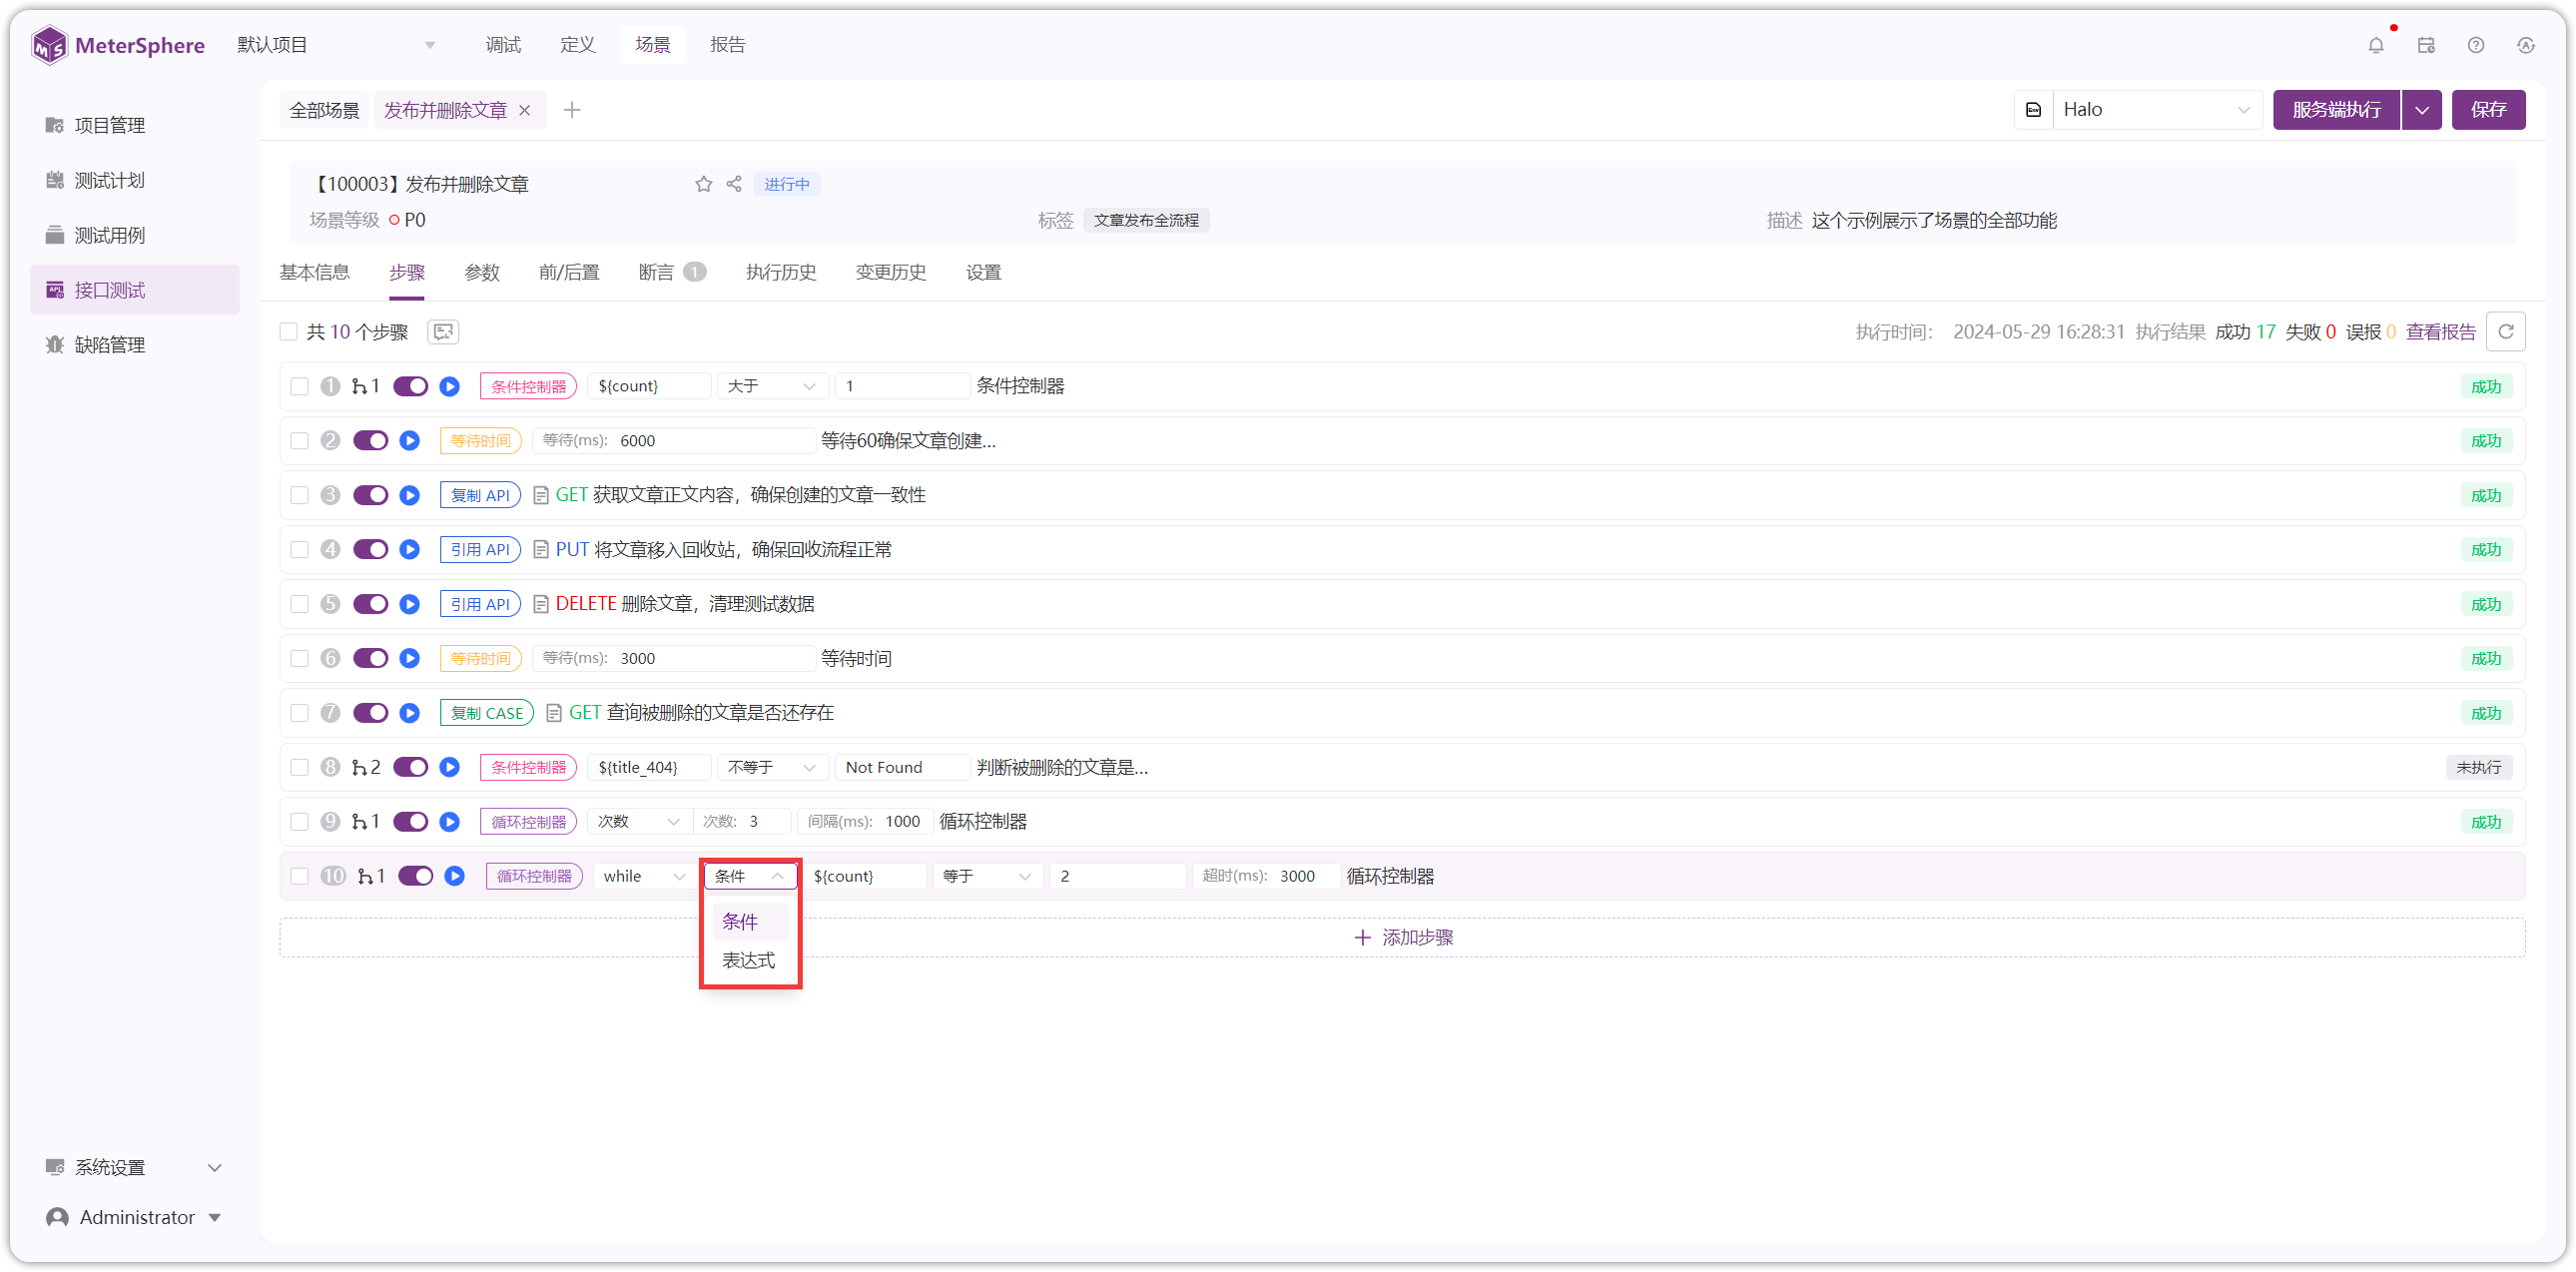This screenshot has width=2576, height=1272.
Task: Click the refresh icon beside 查看报告
Action: point(2506,332)
